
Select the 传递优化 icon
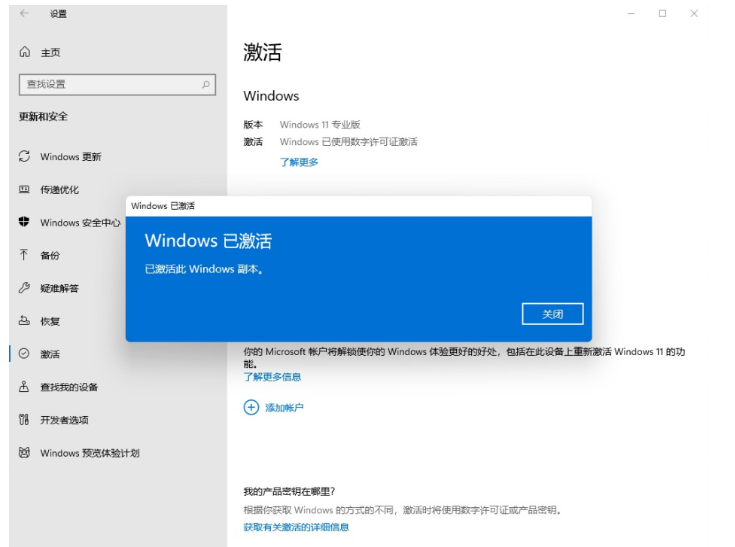coord(25,190)
